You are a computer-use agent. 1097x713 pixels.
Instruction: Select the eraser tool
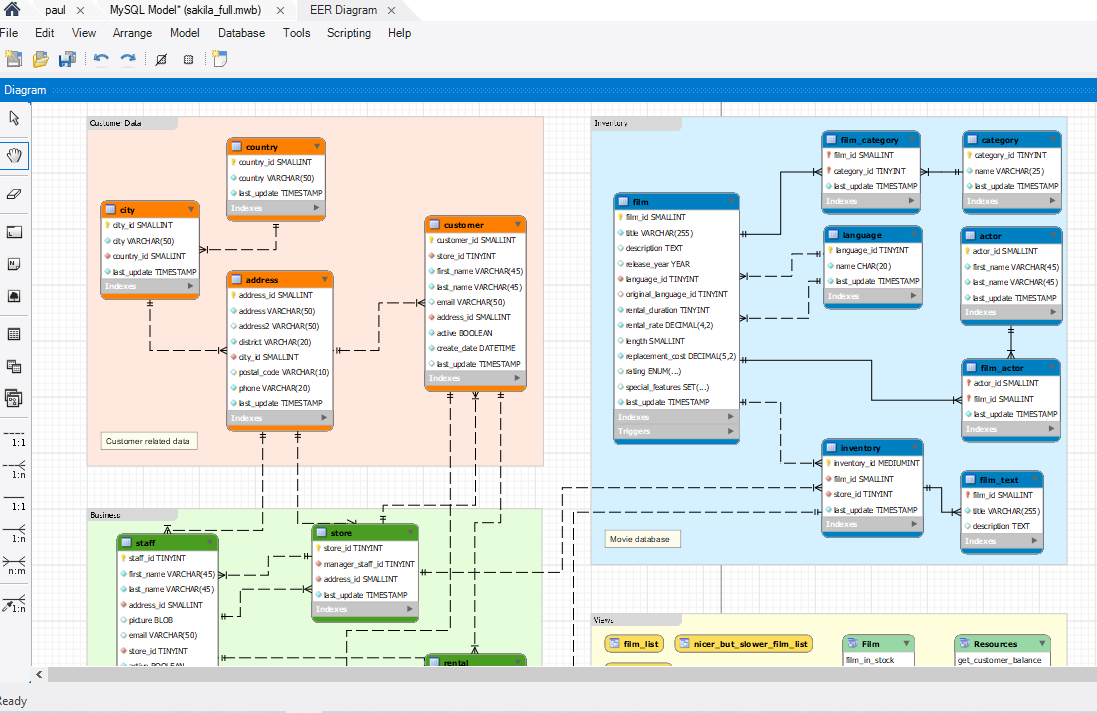(x=14, y=194)
